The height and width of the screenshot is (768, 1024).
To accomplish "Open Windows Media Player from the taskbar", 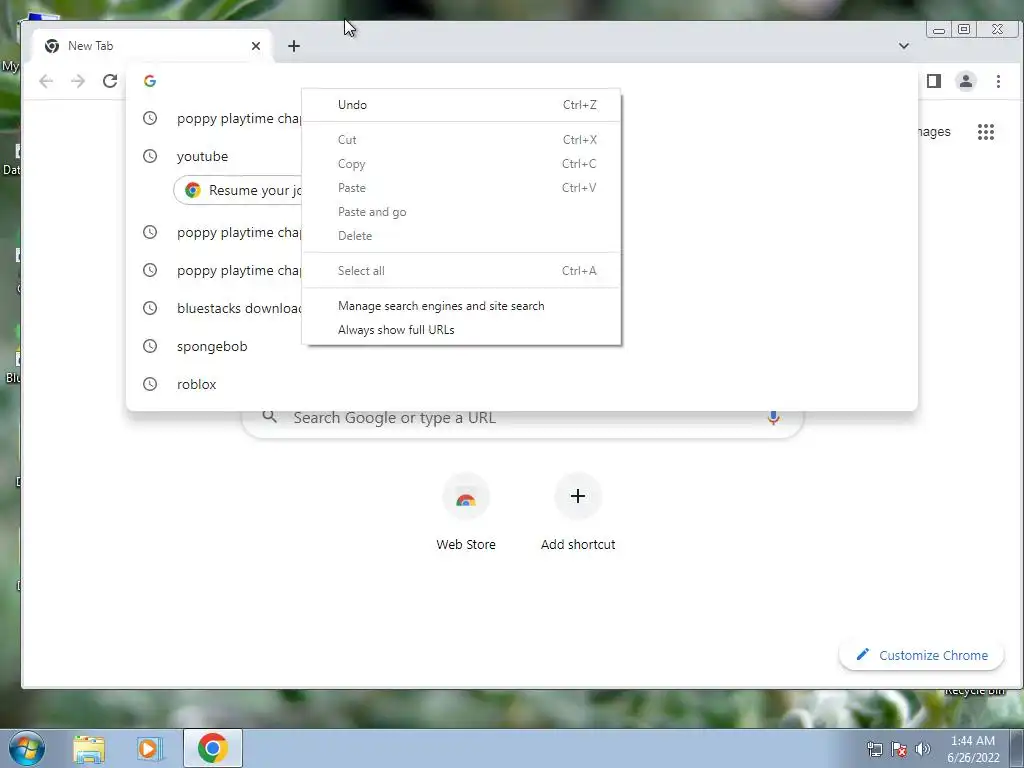I will coord(149,748).
